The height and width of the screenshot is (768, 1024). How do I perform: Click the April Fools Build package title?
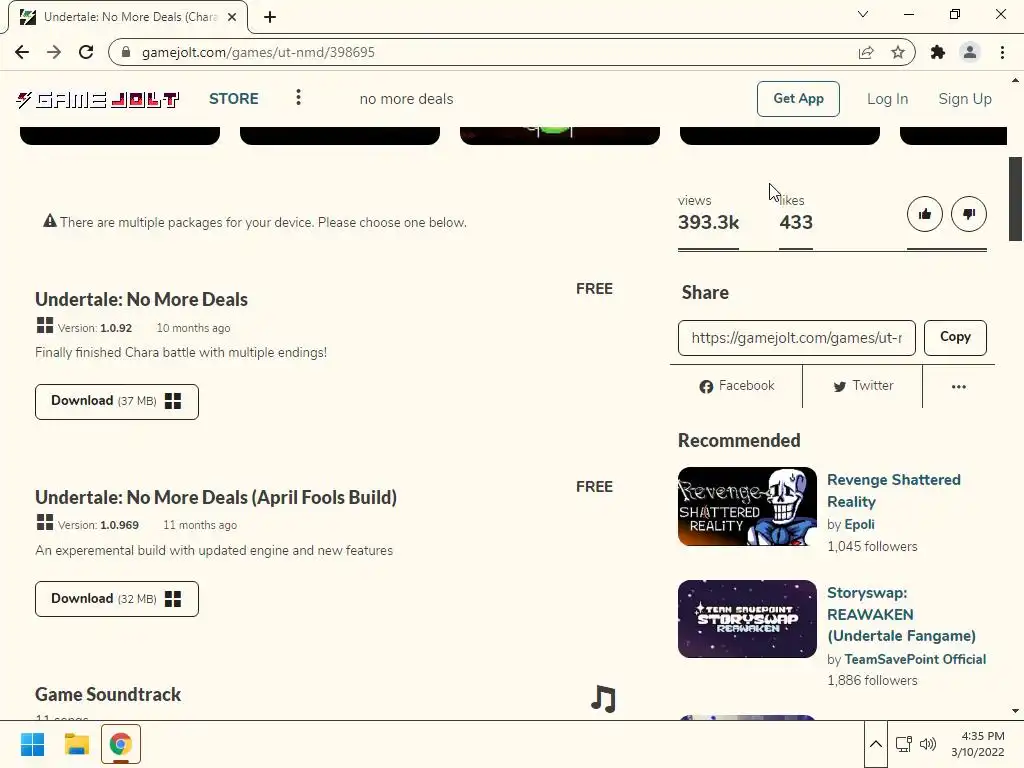(216, 497)
